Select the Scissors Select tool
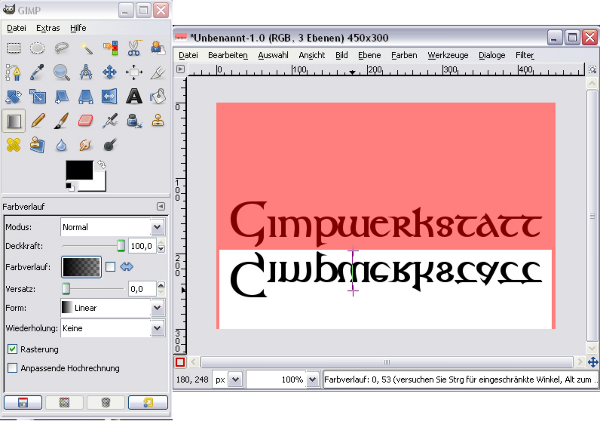This screenshot has width=600, height=421. tap(134, 48)
